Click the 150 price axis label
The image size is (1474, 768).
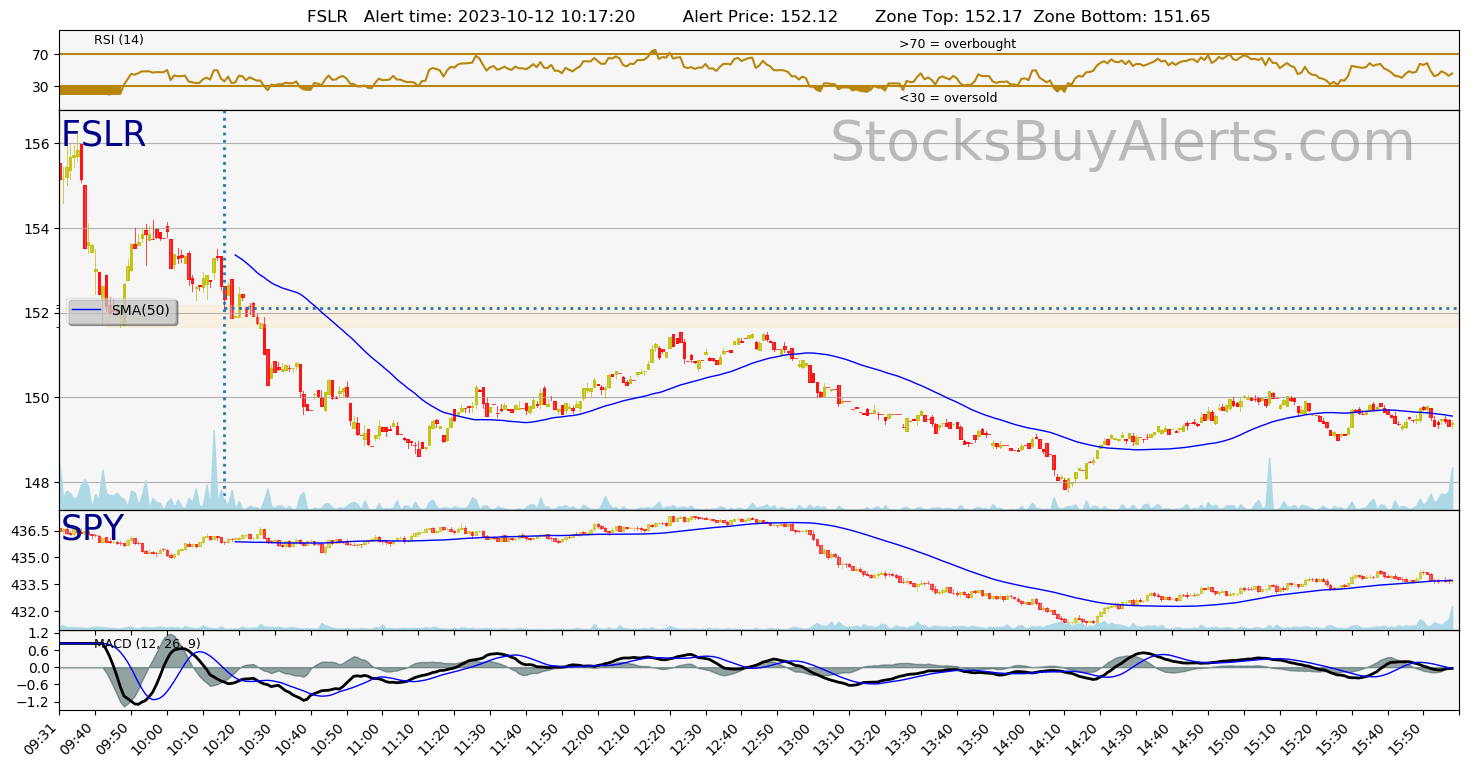point(37,398)
